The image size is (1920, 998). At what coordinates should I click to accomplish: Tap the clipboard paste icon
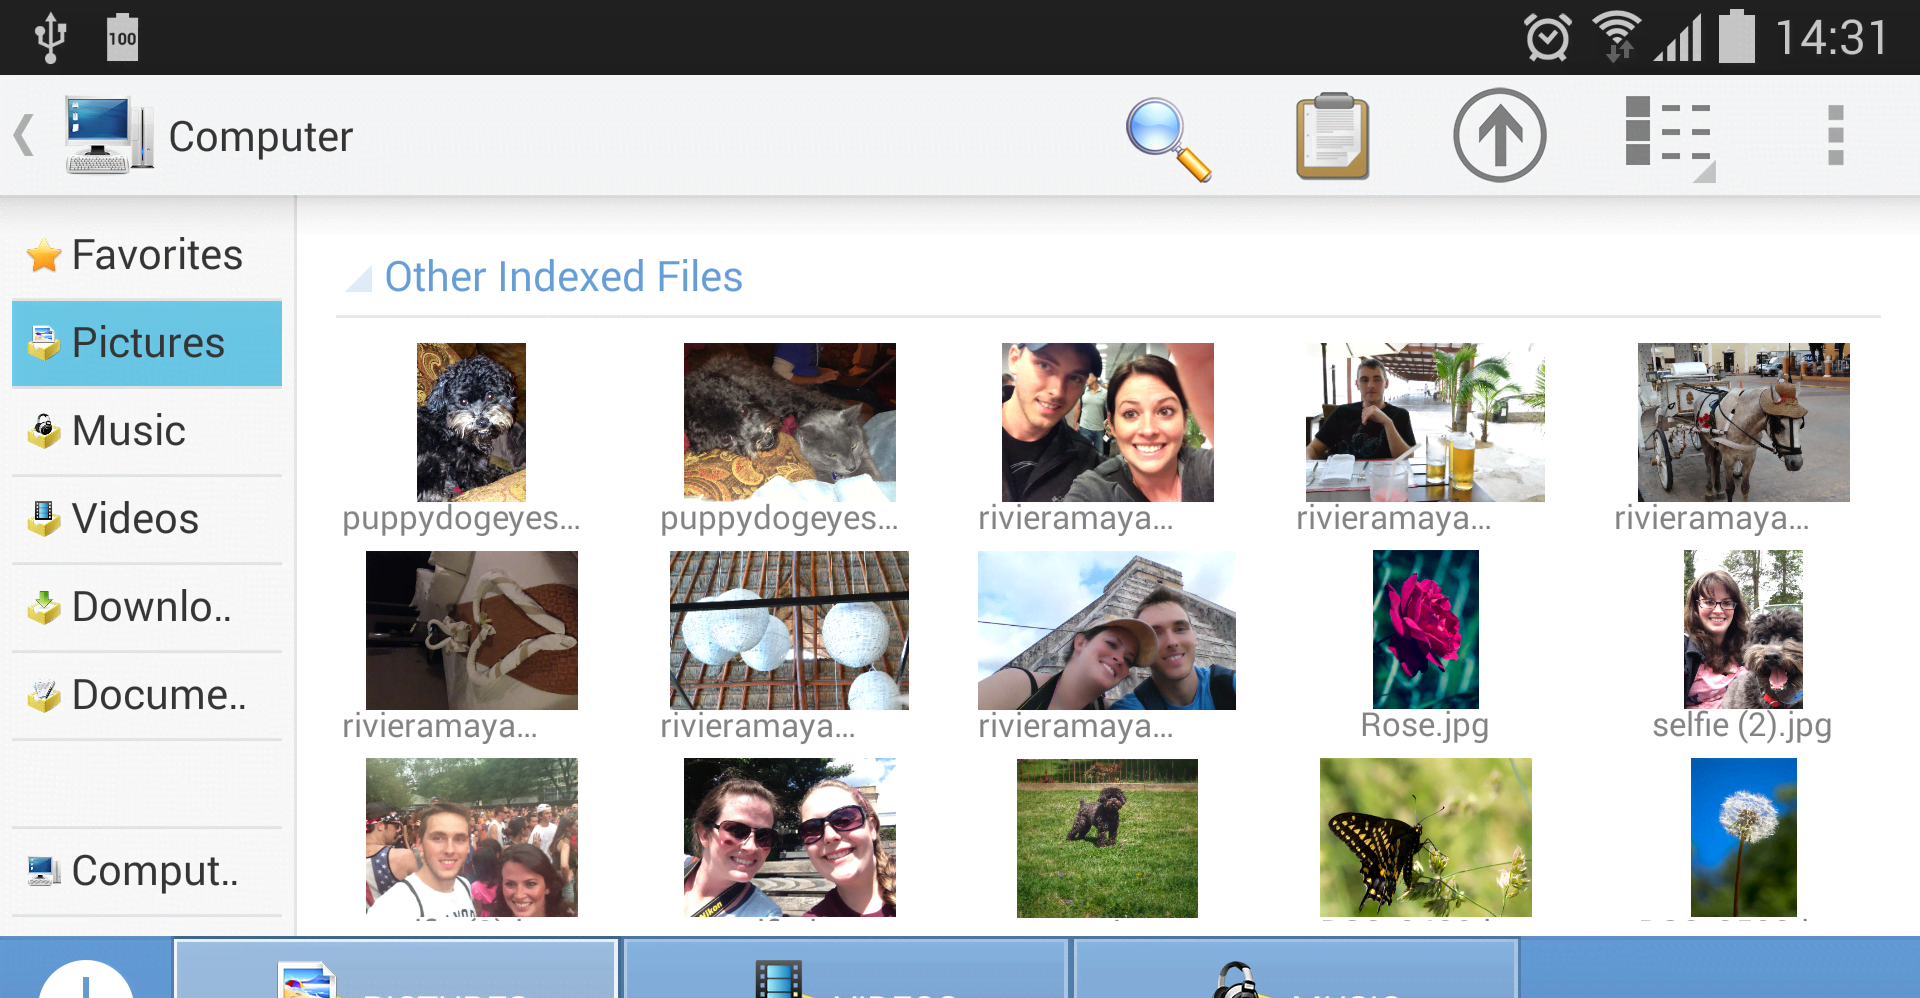pos(1333,136)
